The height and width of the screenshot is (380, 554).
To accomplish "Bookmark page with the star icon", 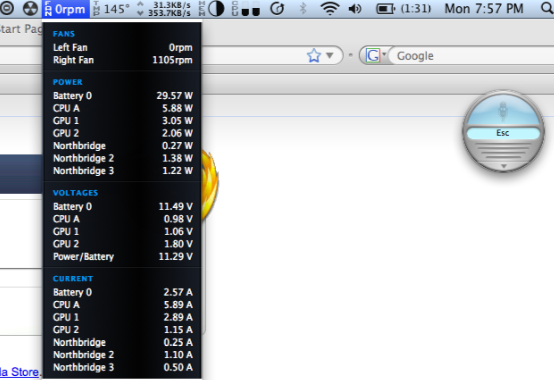I will pyautogui.click(x=314, y=56).
